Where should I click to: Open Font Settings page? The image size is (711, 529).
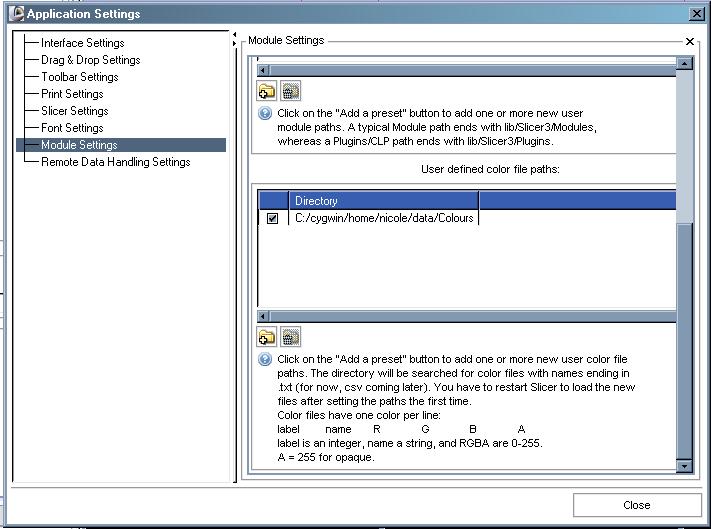[x=72, y=128]
